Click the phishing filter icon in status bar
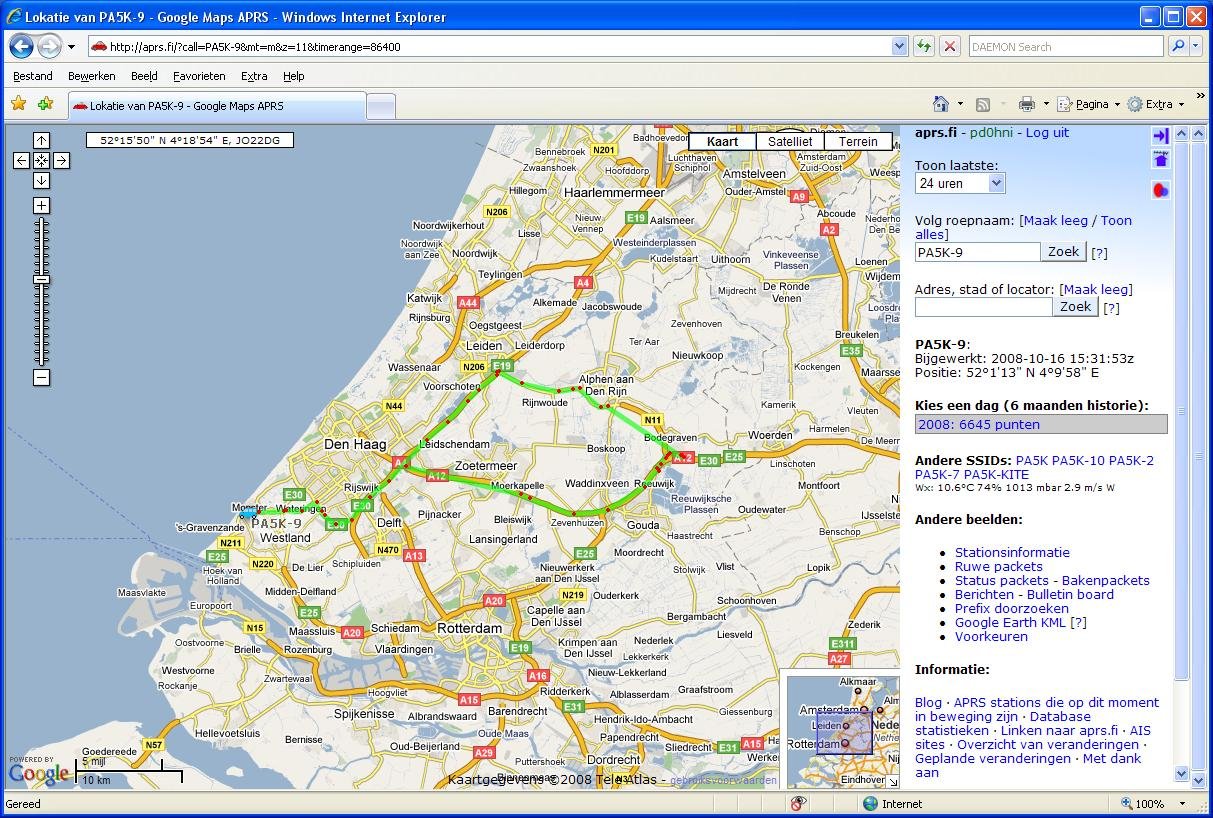1213x818 pixels. point(798,803)
